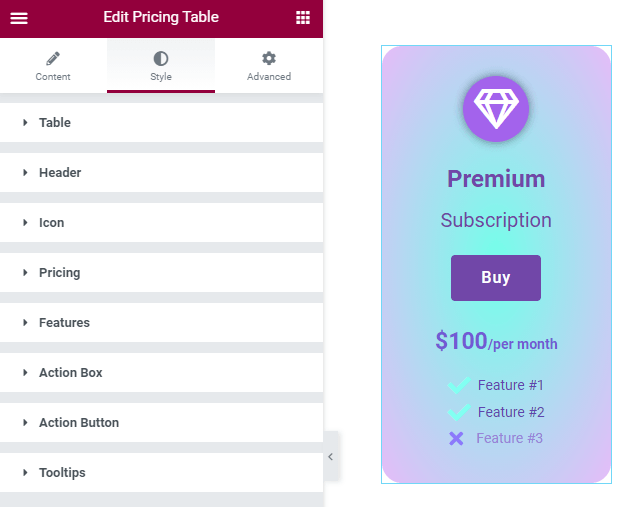Expand the Action Box section

point(162,372)
